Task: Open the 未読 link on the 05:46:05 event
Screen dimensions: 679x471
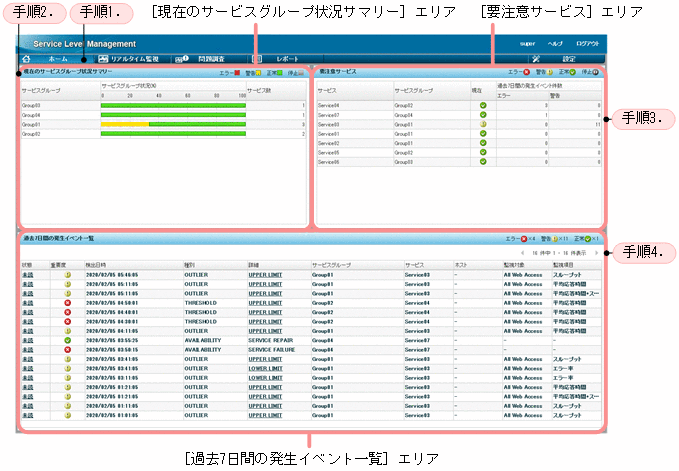Action: tap(28, 275)
